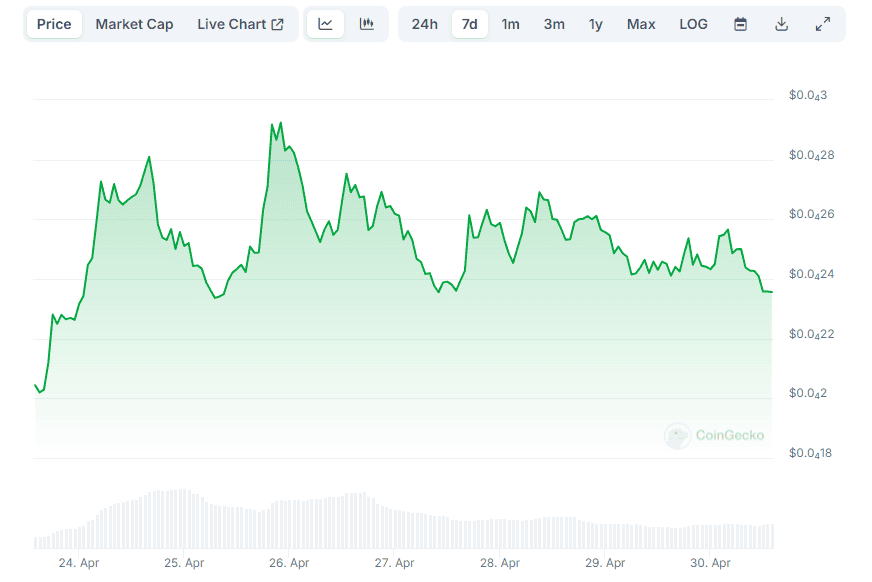Click the 27. Apr date axis label
Viewport: 872px width, 582px height.
tap(394, 563)
